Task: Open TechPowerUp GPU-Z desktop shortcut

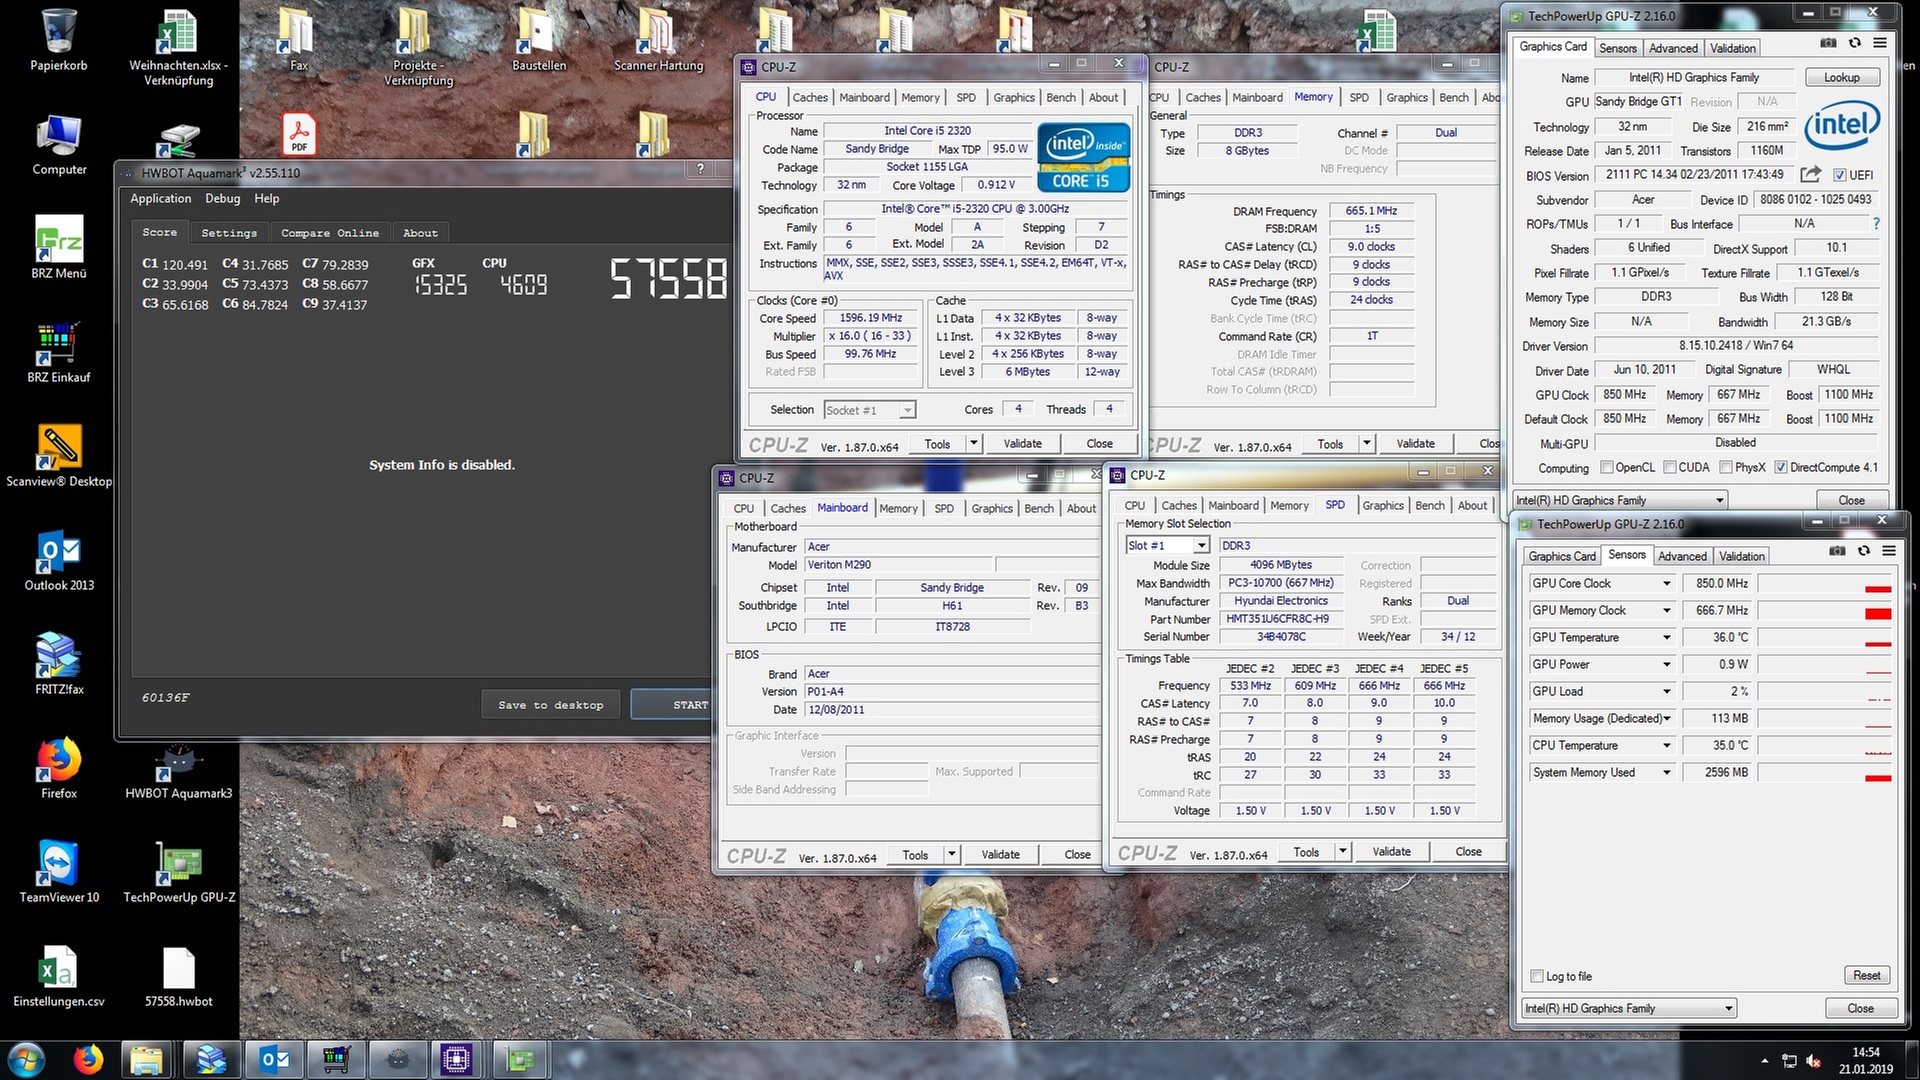Action: point(179,872)
